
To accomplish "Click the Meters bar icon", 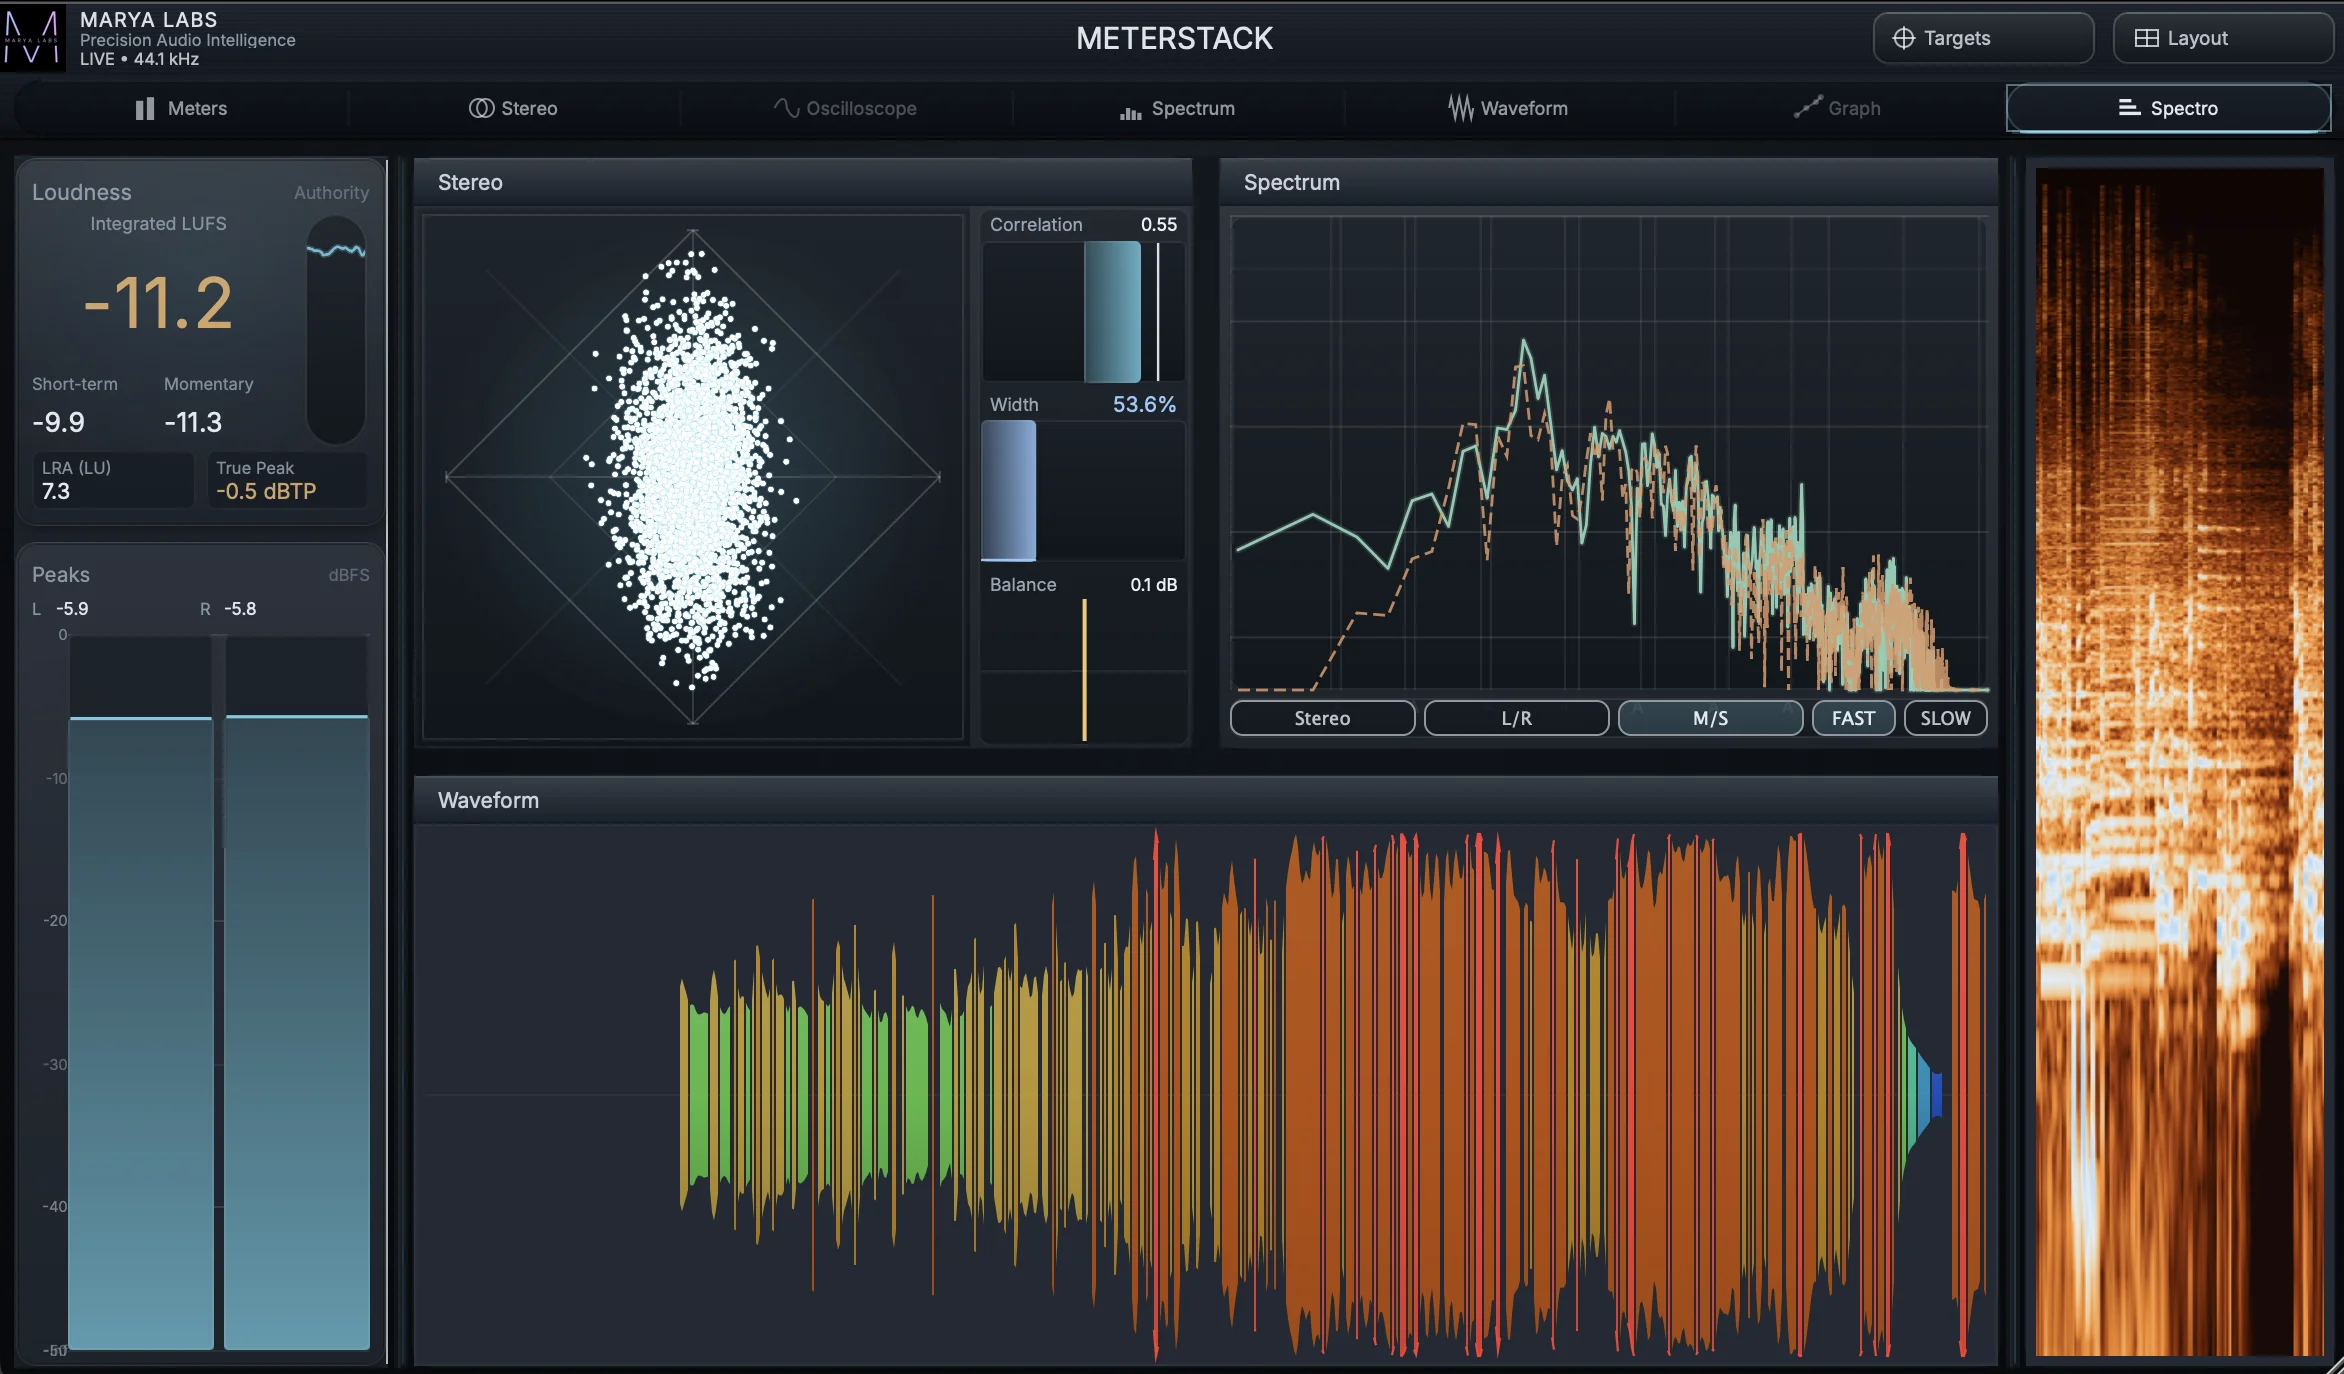I will coord(145,108).
